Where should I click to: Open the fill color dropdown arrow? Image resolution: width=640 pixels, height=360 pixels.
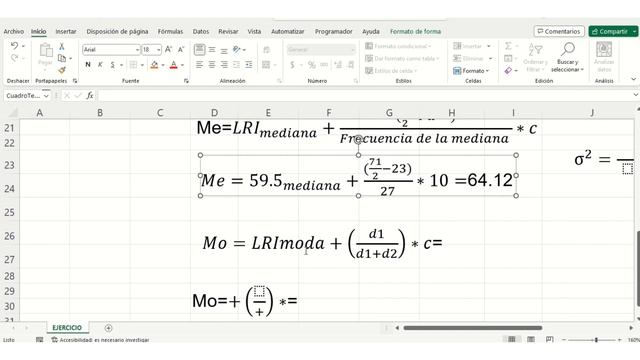click(x=163, y=65)
